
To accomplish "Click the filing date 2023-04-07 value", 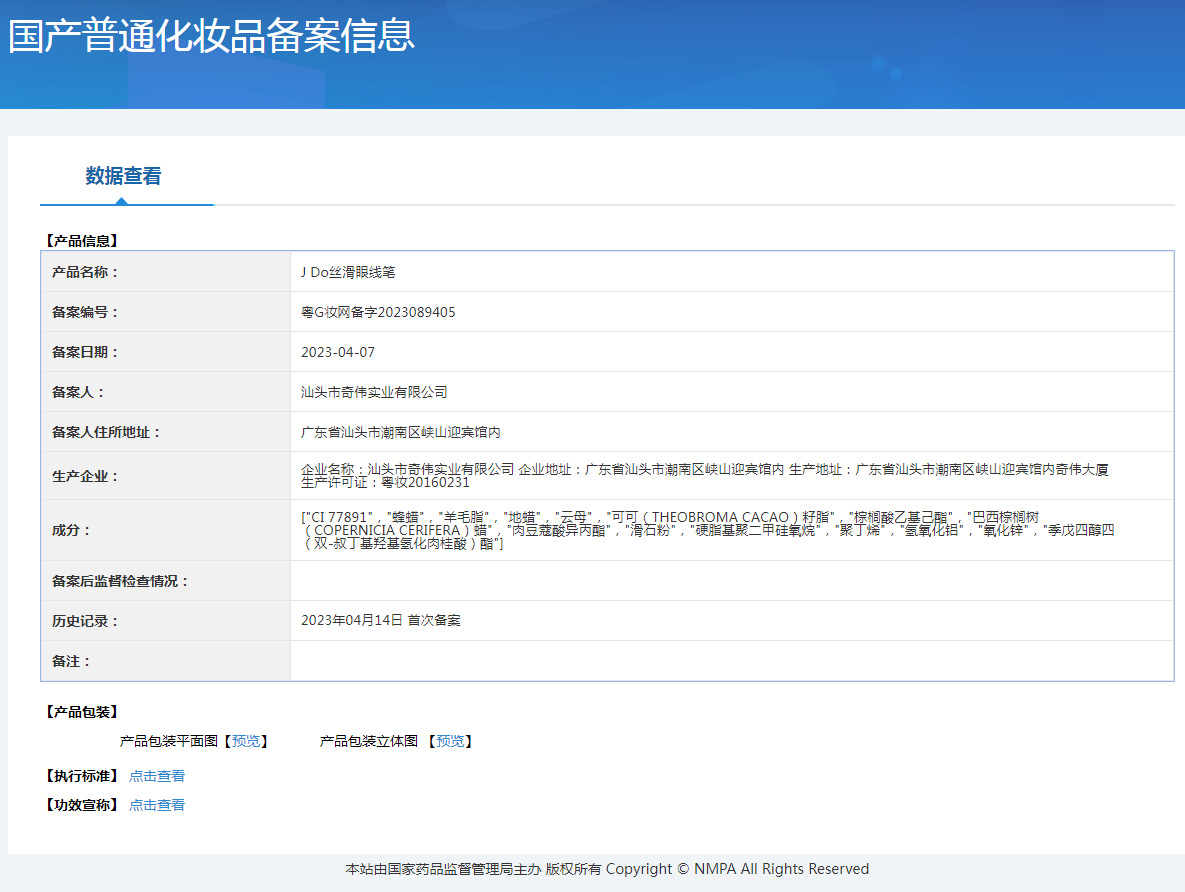I will 338,352.
